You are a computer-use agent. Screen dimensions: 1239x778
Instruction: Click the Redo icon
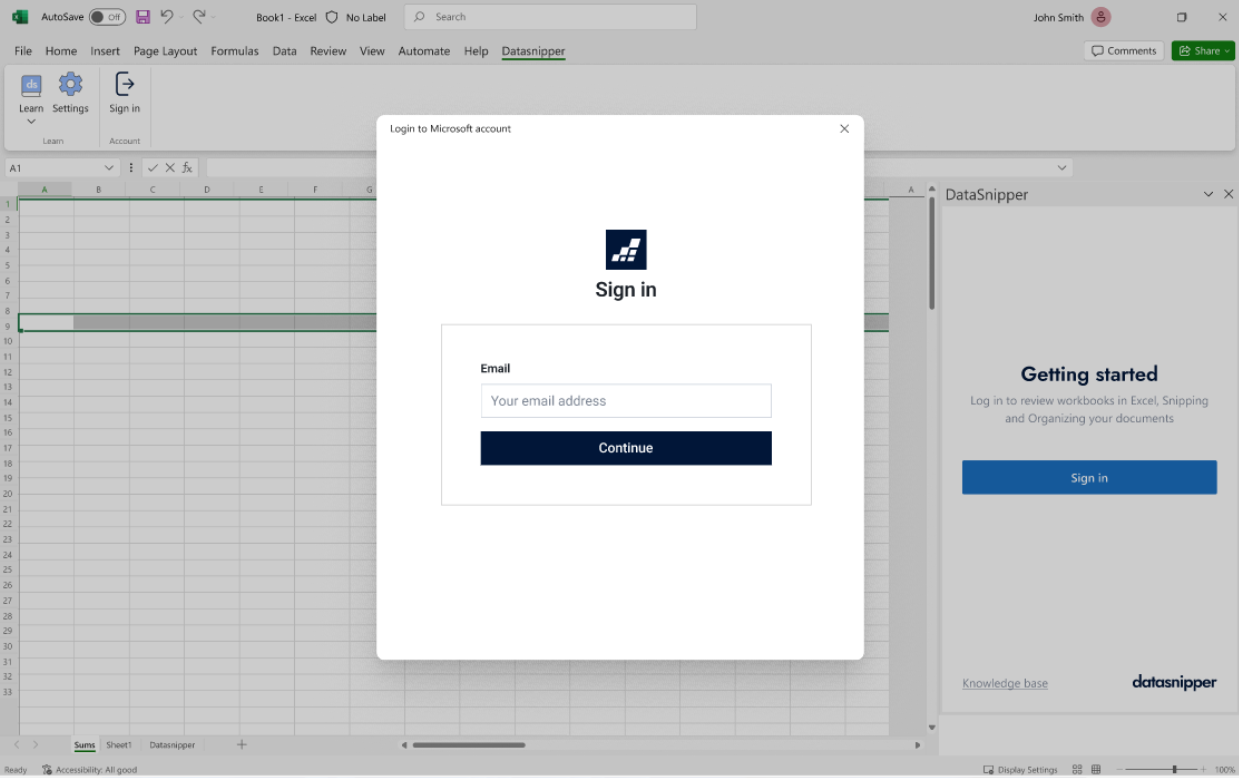tap(199, 16)
